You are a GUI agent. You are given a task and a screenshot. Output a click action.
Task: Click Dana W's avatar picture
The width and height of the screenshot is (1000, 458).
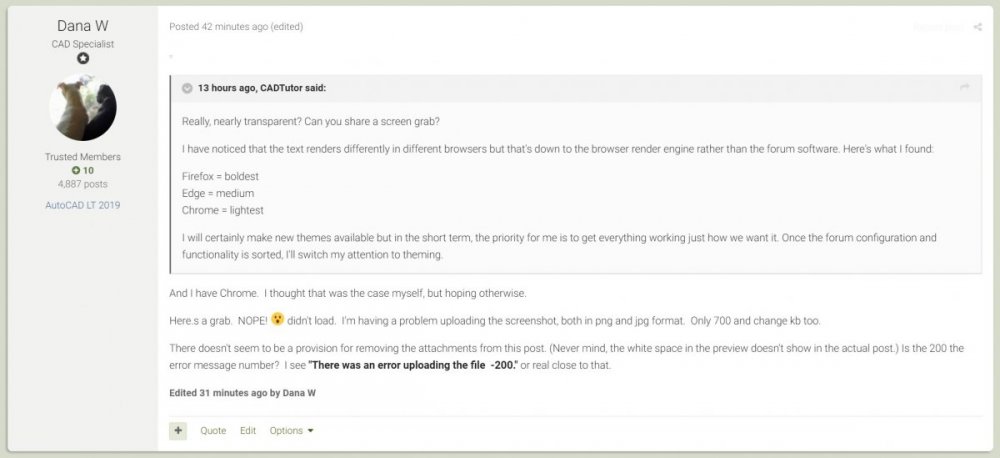pos(84,107)
